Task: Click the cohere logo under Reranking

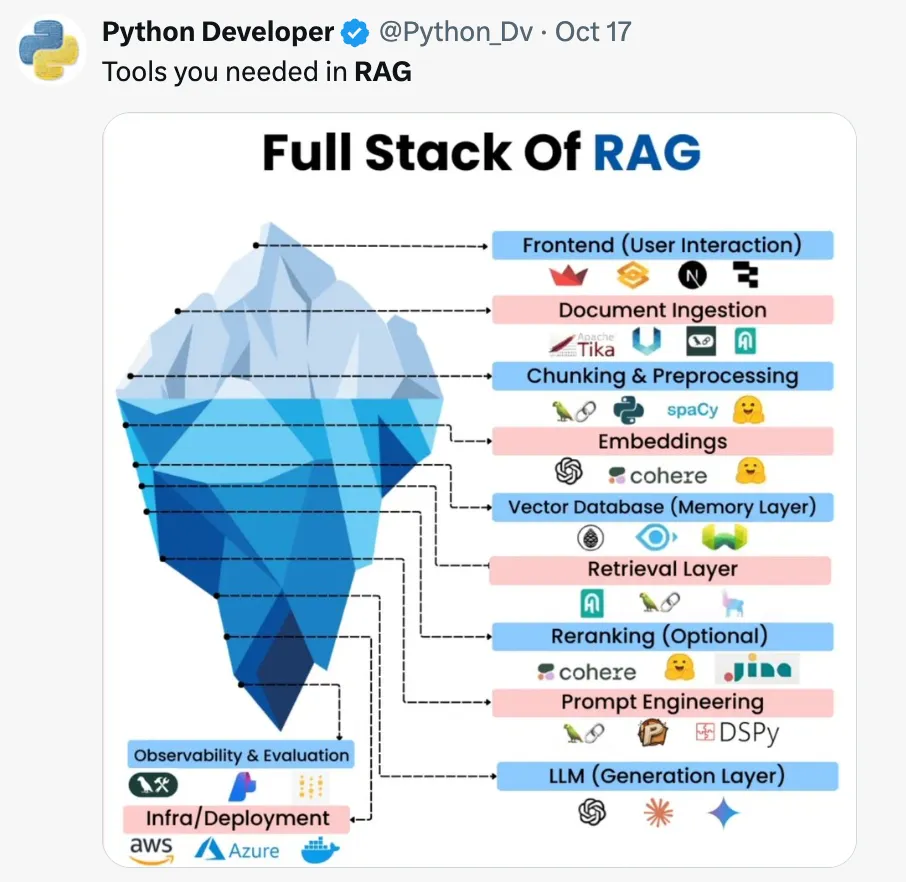Action: pos(586,672)
